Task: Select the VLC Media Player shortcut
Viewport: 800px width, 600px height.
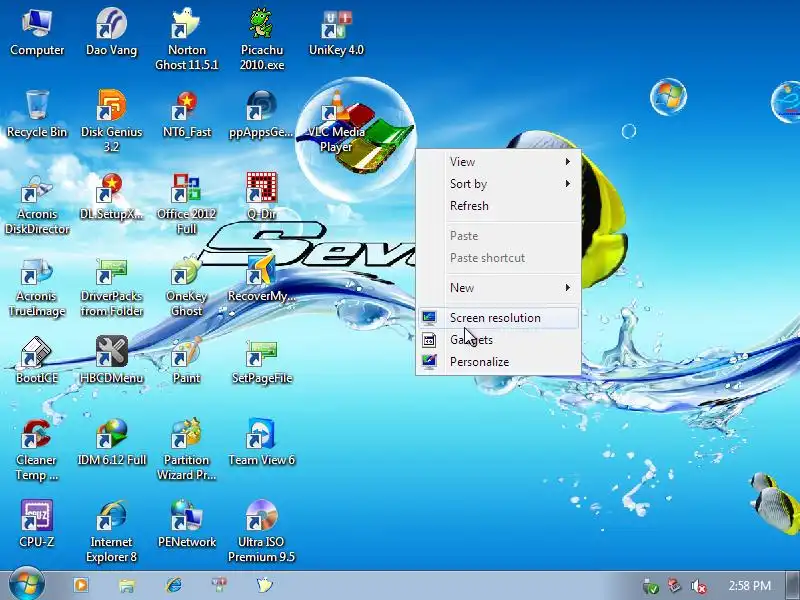Action: click(336, 120)
